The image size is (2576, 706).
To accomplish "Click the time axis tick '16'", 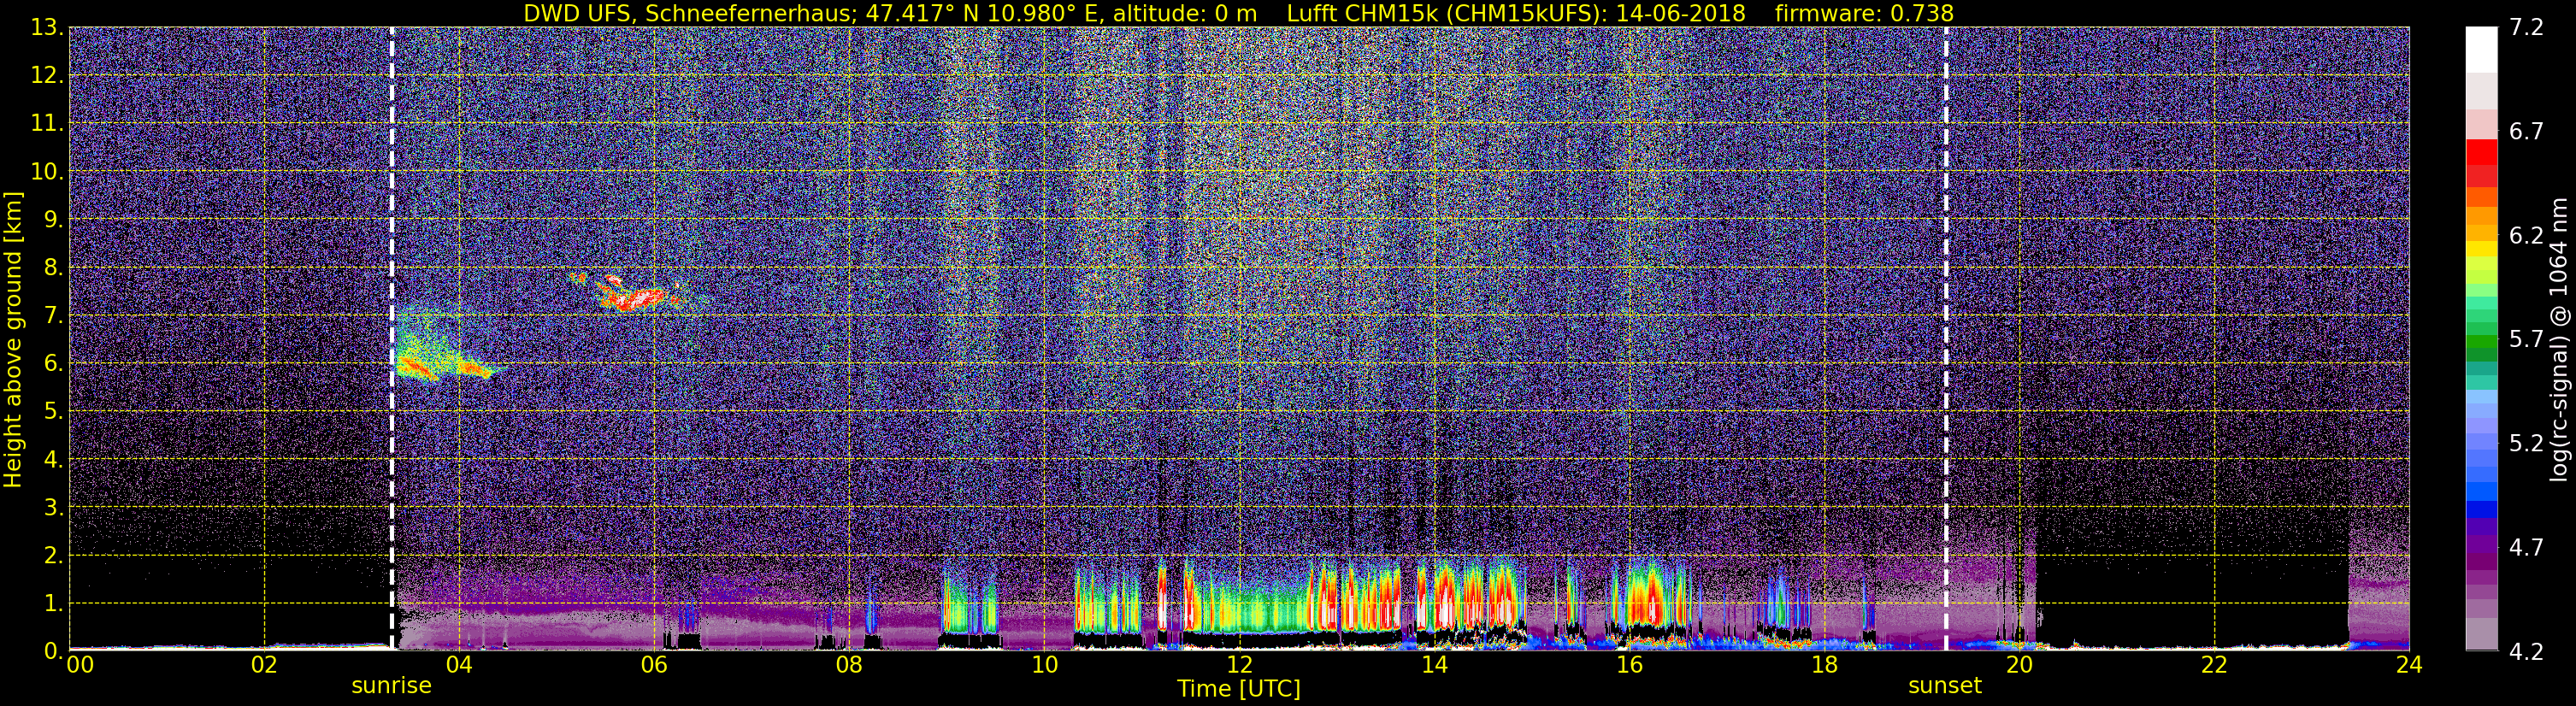I will point(1629,665).
